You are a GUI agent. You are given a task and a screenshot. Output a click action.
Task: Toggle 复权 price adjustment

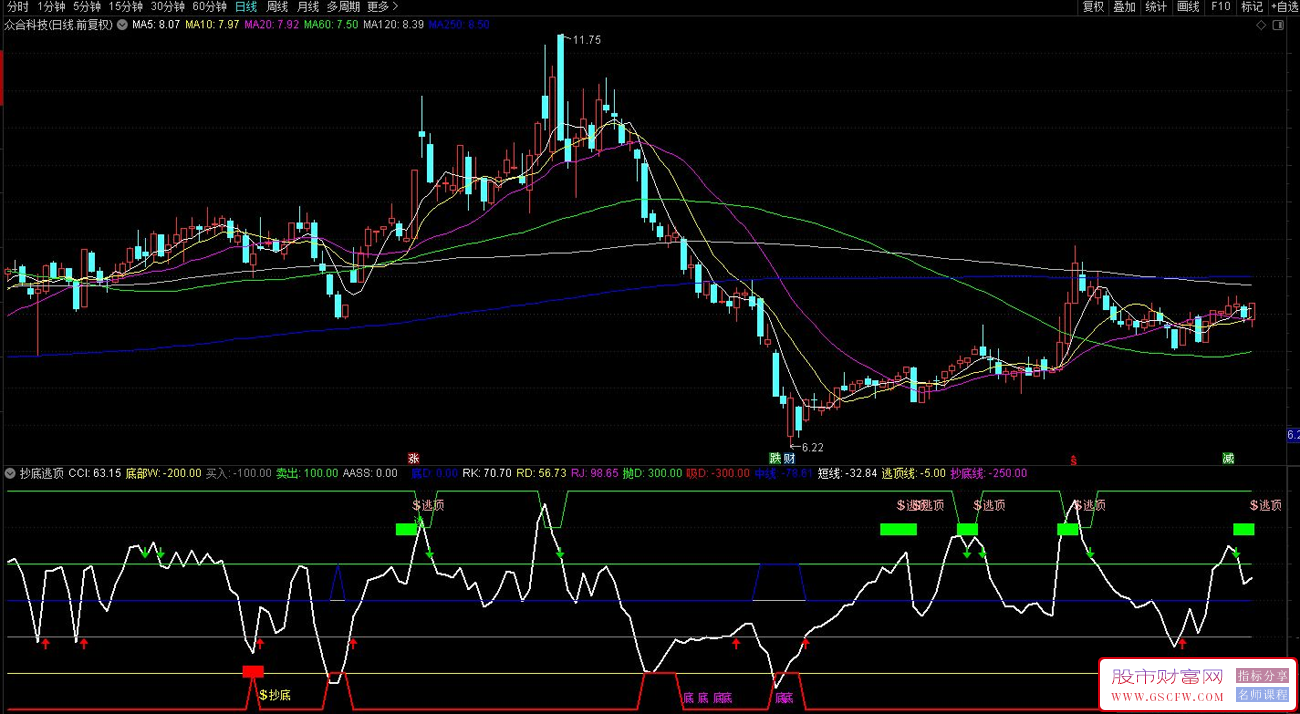[1092, 7]
